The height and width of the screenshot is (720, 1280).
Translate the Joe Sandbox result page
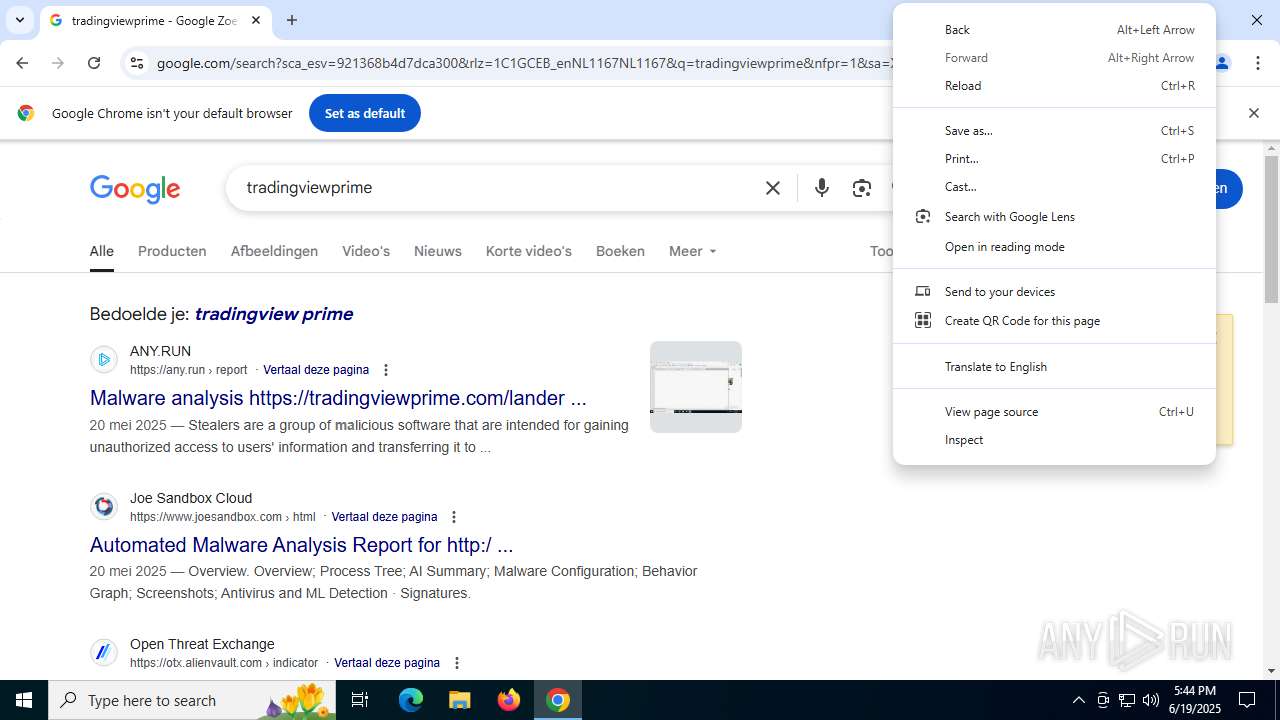point(384,517)
